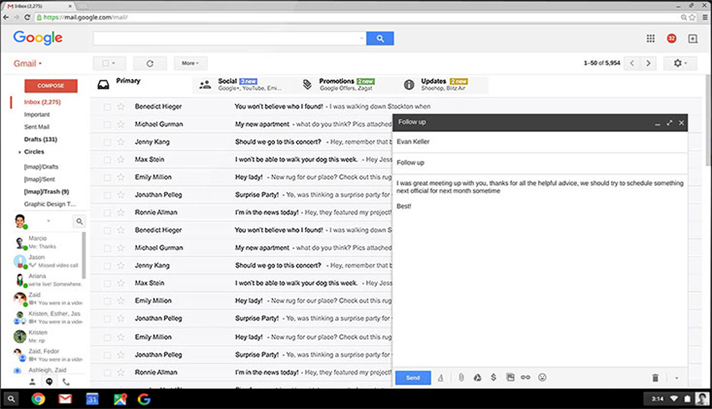
Task: Insert an emoticon in the message
Action: pyautogui.click(x=542, y=378)
